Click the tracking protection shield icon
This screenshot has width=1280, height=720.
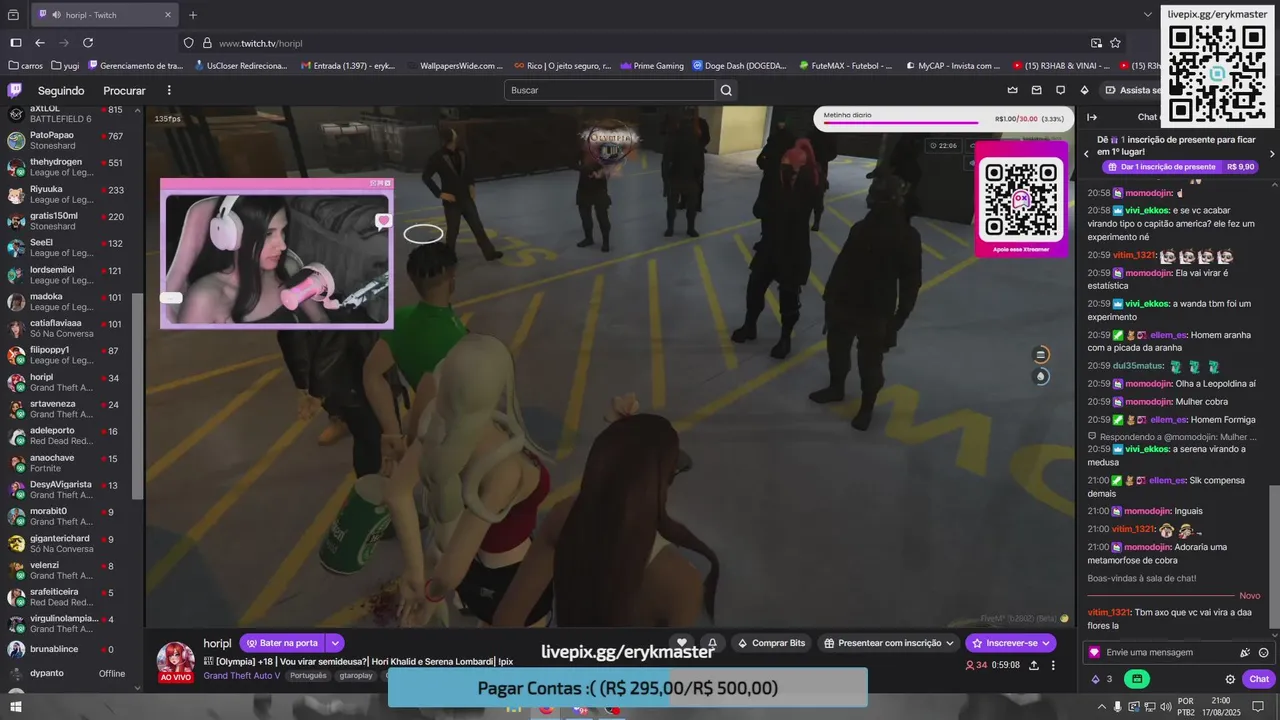coord(189,43)
